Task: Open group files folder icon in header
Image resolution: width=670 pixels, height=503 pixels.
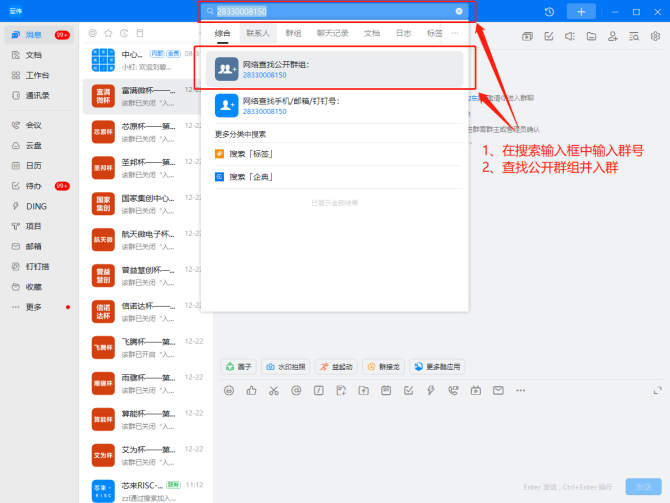Action: [x=591, y=36]
